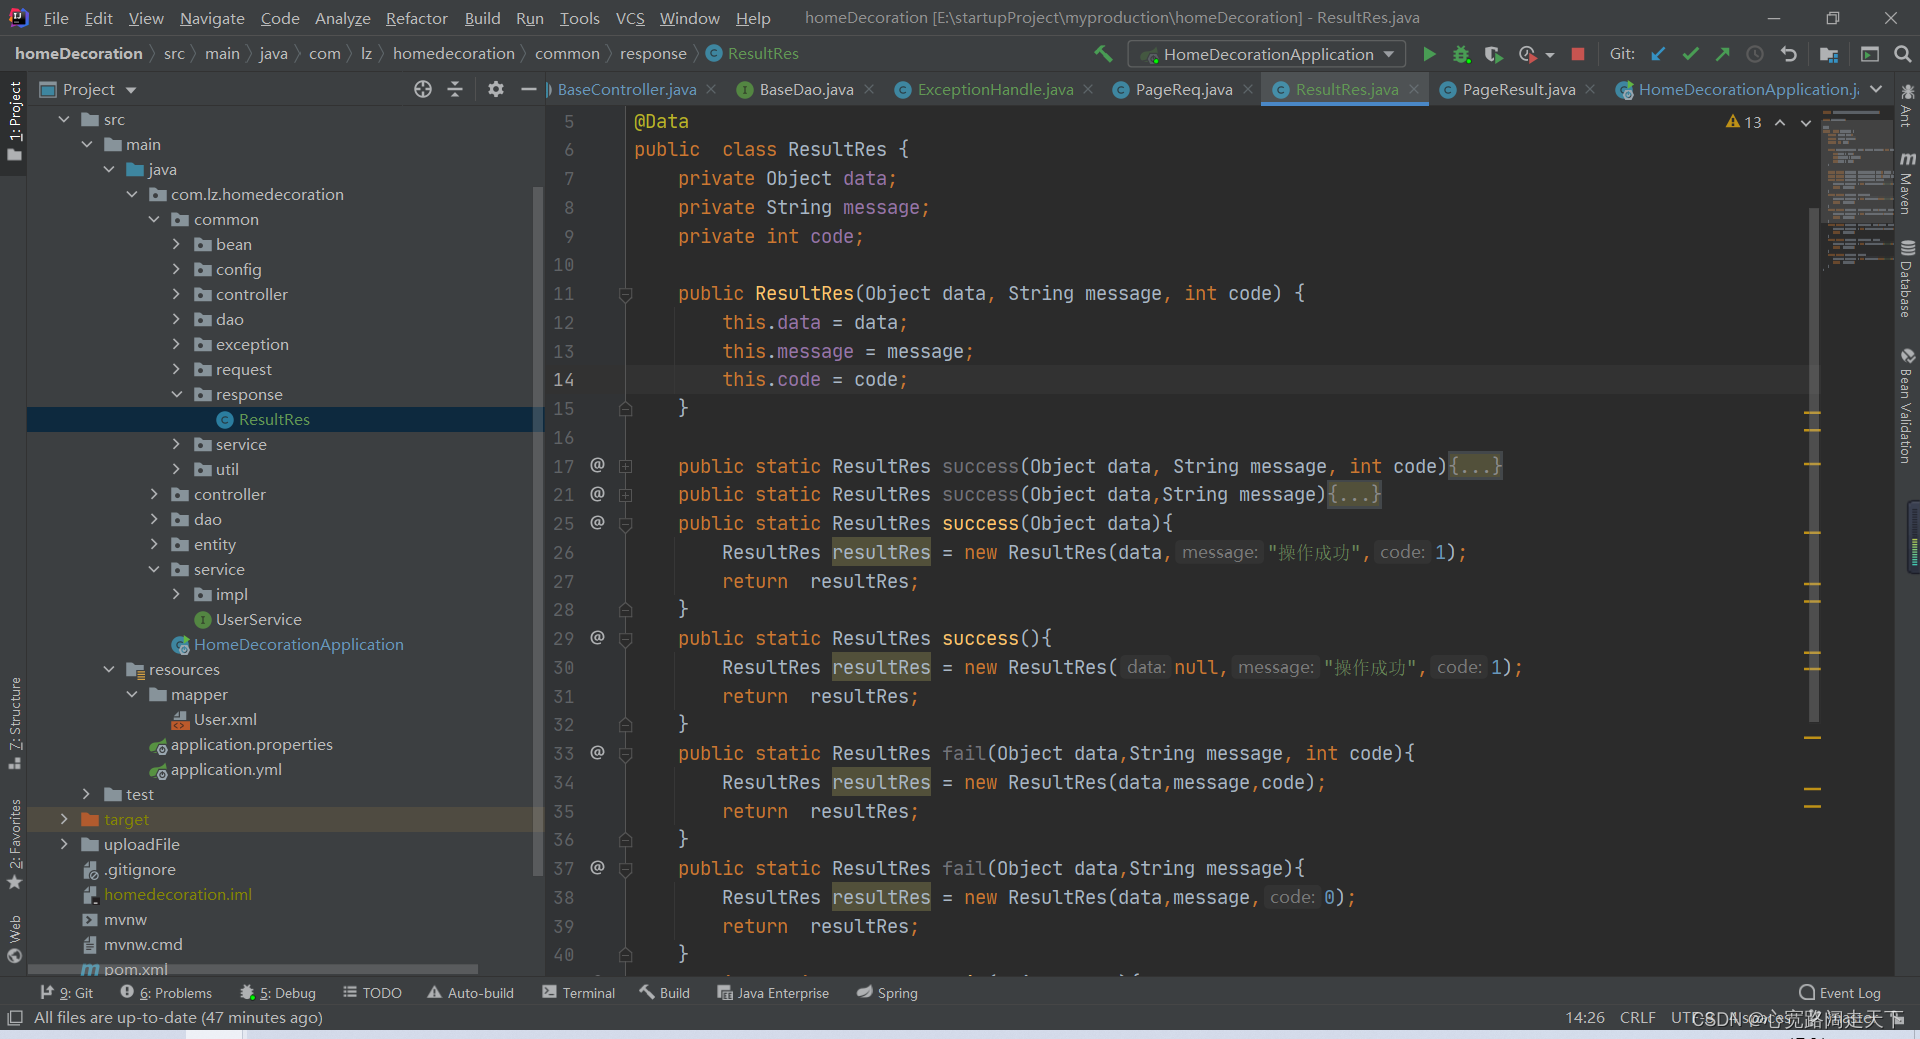Open the Web side panel
This screenshot has width=1920, height=1039.
tap(15, 938)
